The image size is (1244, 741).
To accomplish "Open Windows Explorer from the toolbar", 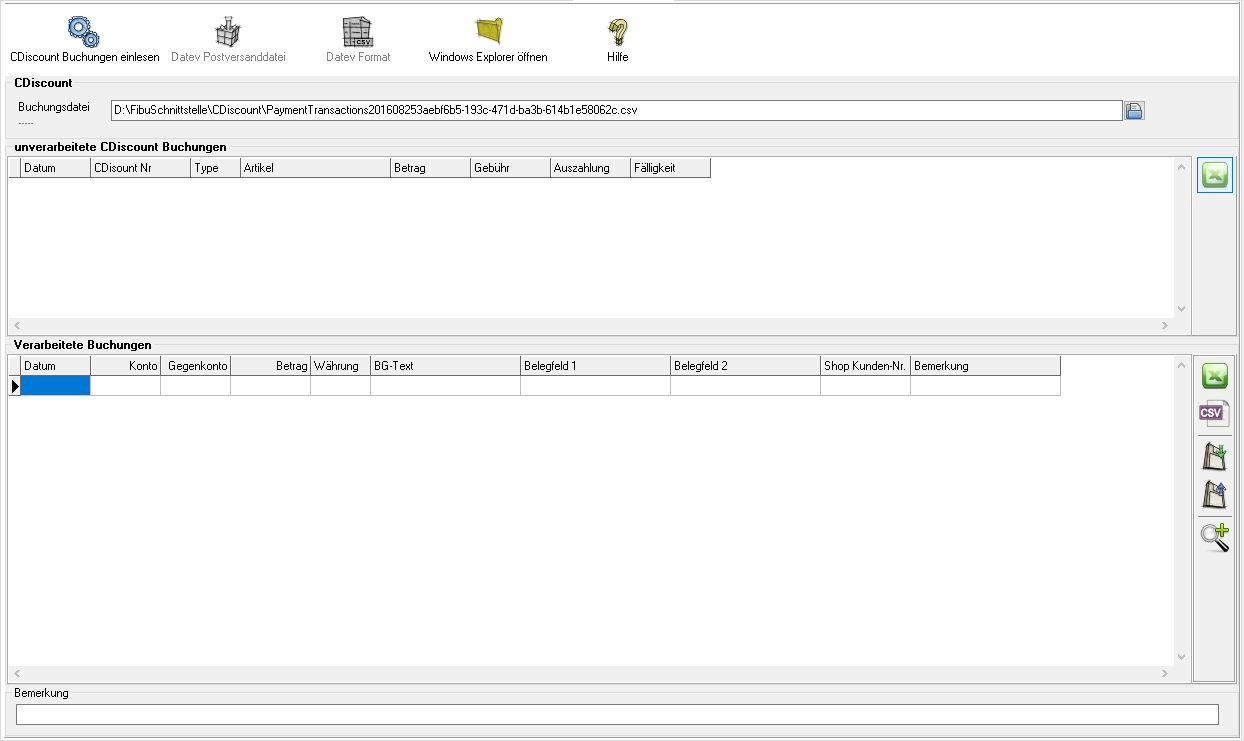I will pyautogui.click(x=489, y=33).
